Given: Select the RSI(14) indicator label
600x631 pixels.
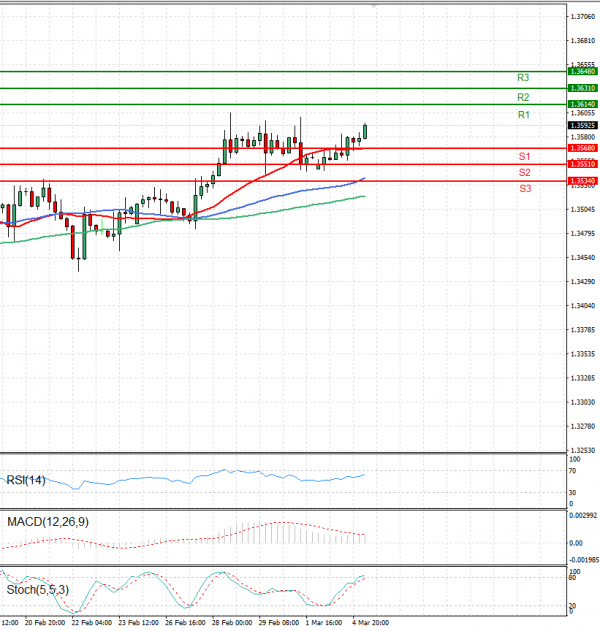Looking at the screenshot, I should 25,480.
